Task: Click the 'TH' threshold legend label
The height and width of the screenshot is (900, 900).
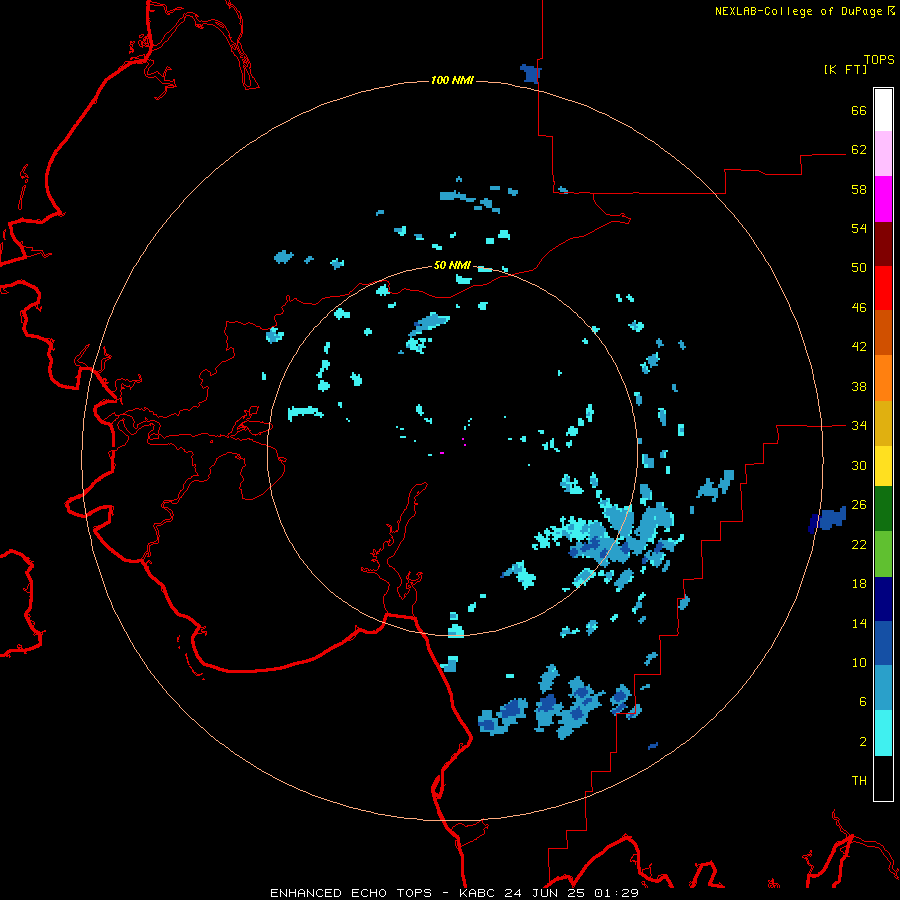Action: [x=859, y=781]
